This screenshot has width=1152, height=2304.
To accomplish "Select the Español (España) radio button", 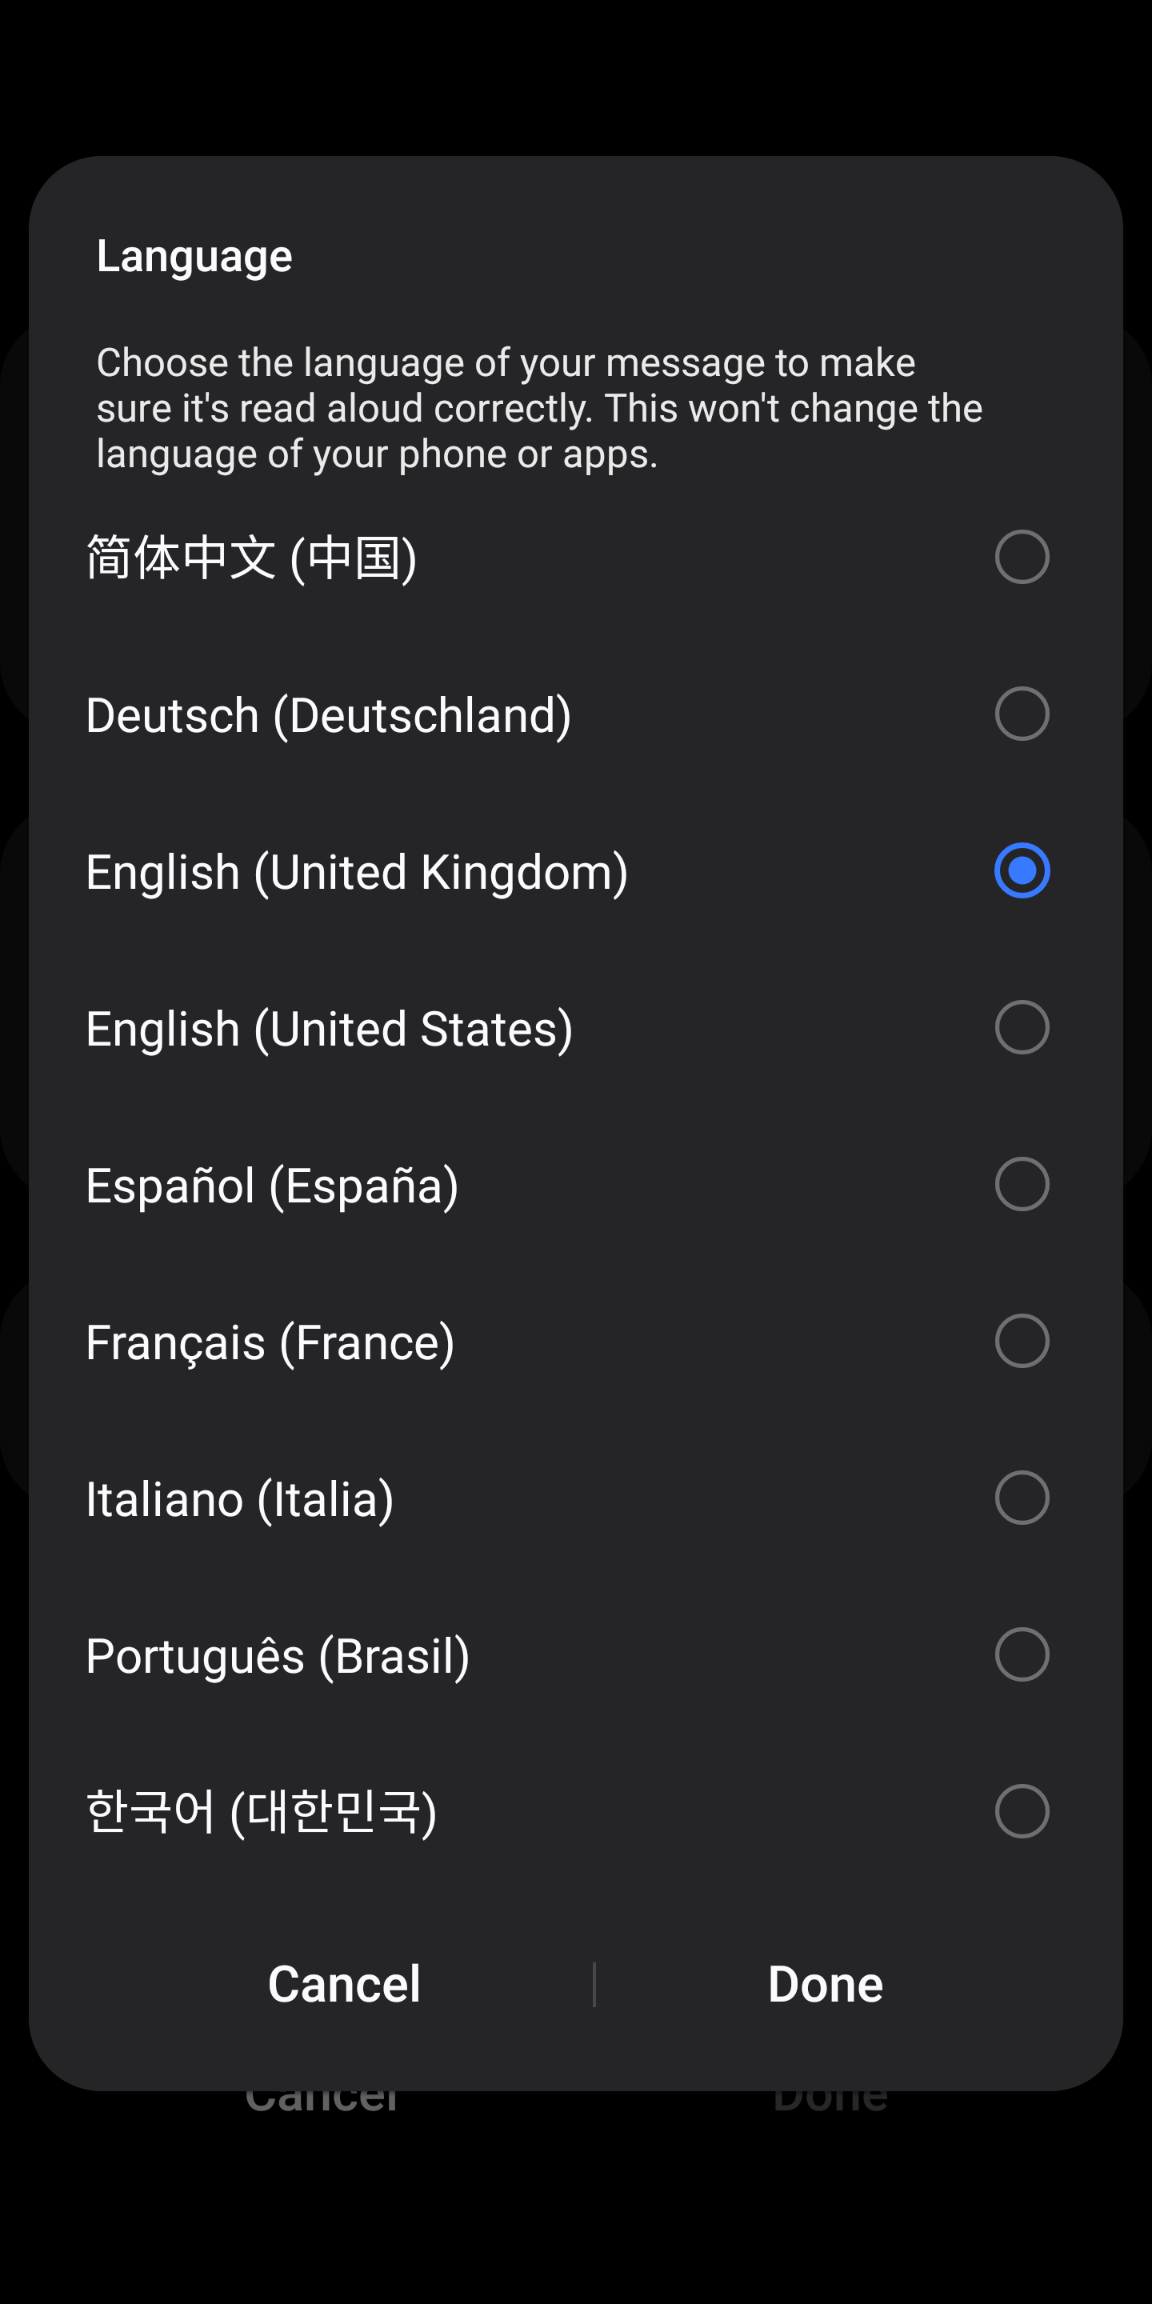I will pos(1021,1185).
